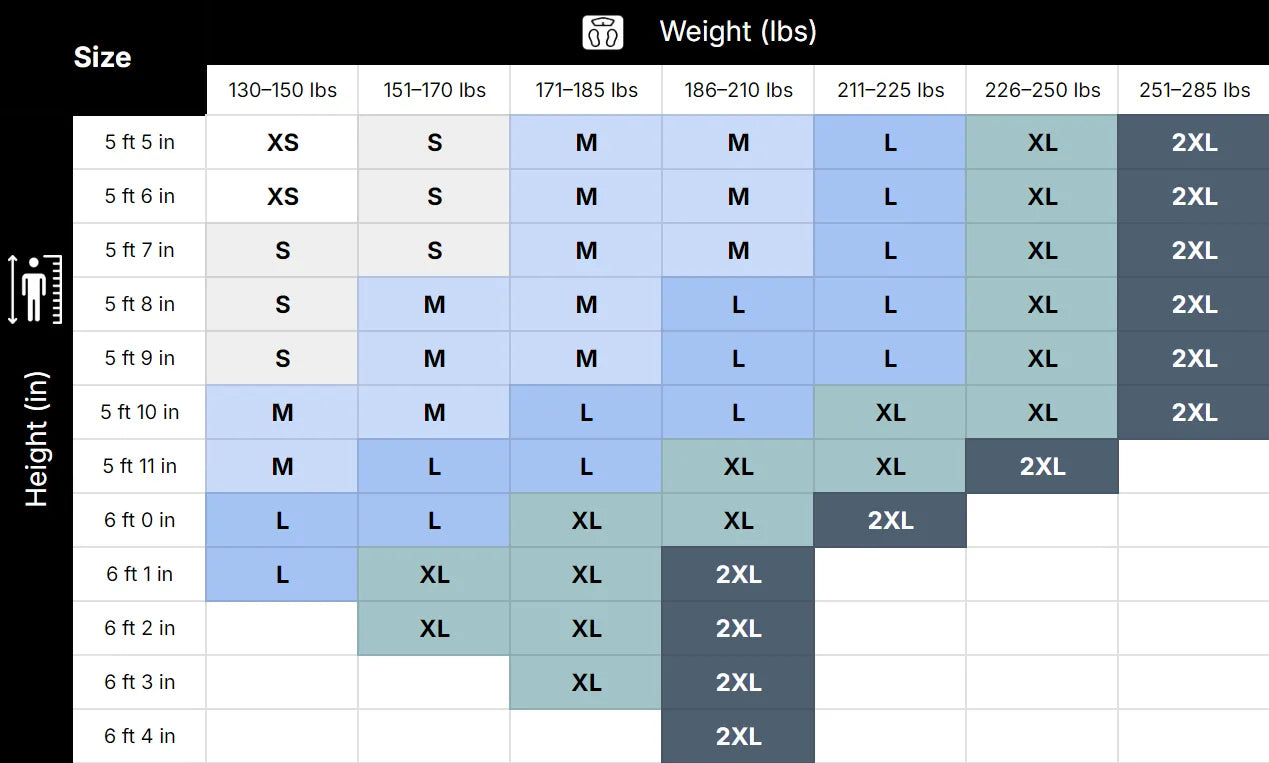Pick the 2XL cell in 6 ft 0 in row
1269x763 pixels.
[890, 521]
